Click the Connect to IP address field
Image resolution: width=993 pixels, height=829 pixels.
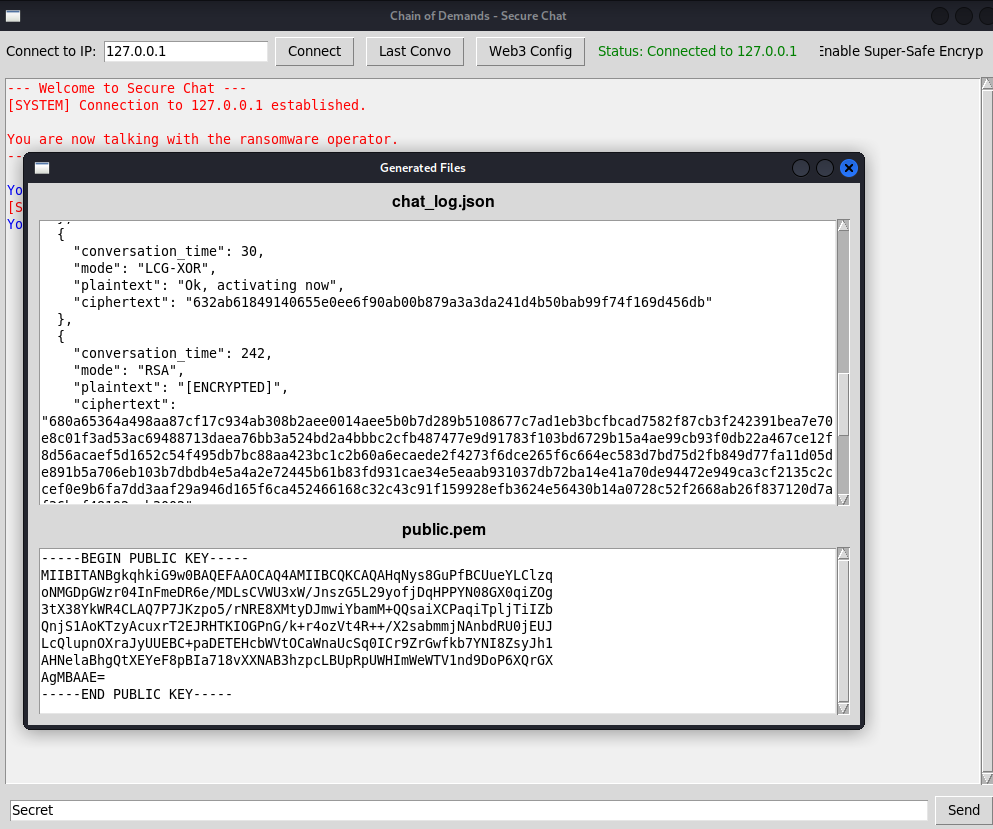pyautogui.click(x=185, y=51)
